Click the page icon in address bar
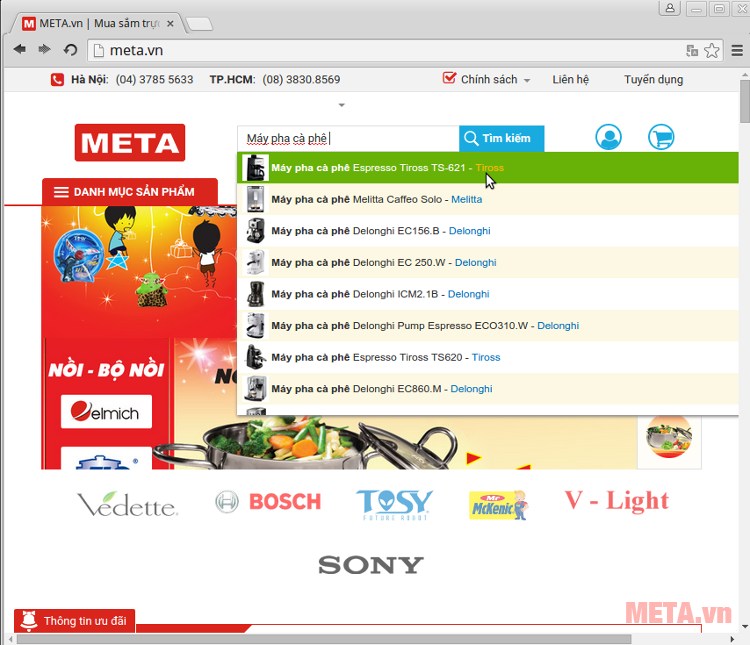The height and width of the screenshot is (645, 750). click(x=99, y=50)
